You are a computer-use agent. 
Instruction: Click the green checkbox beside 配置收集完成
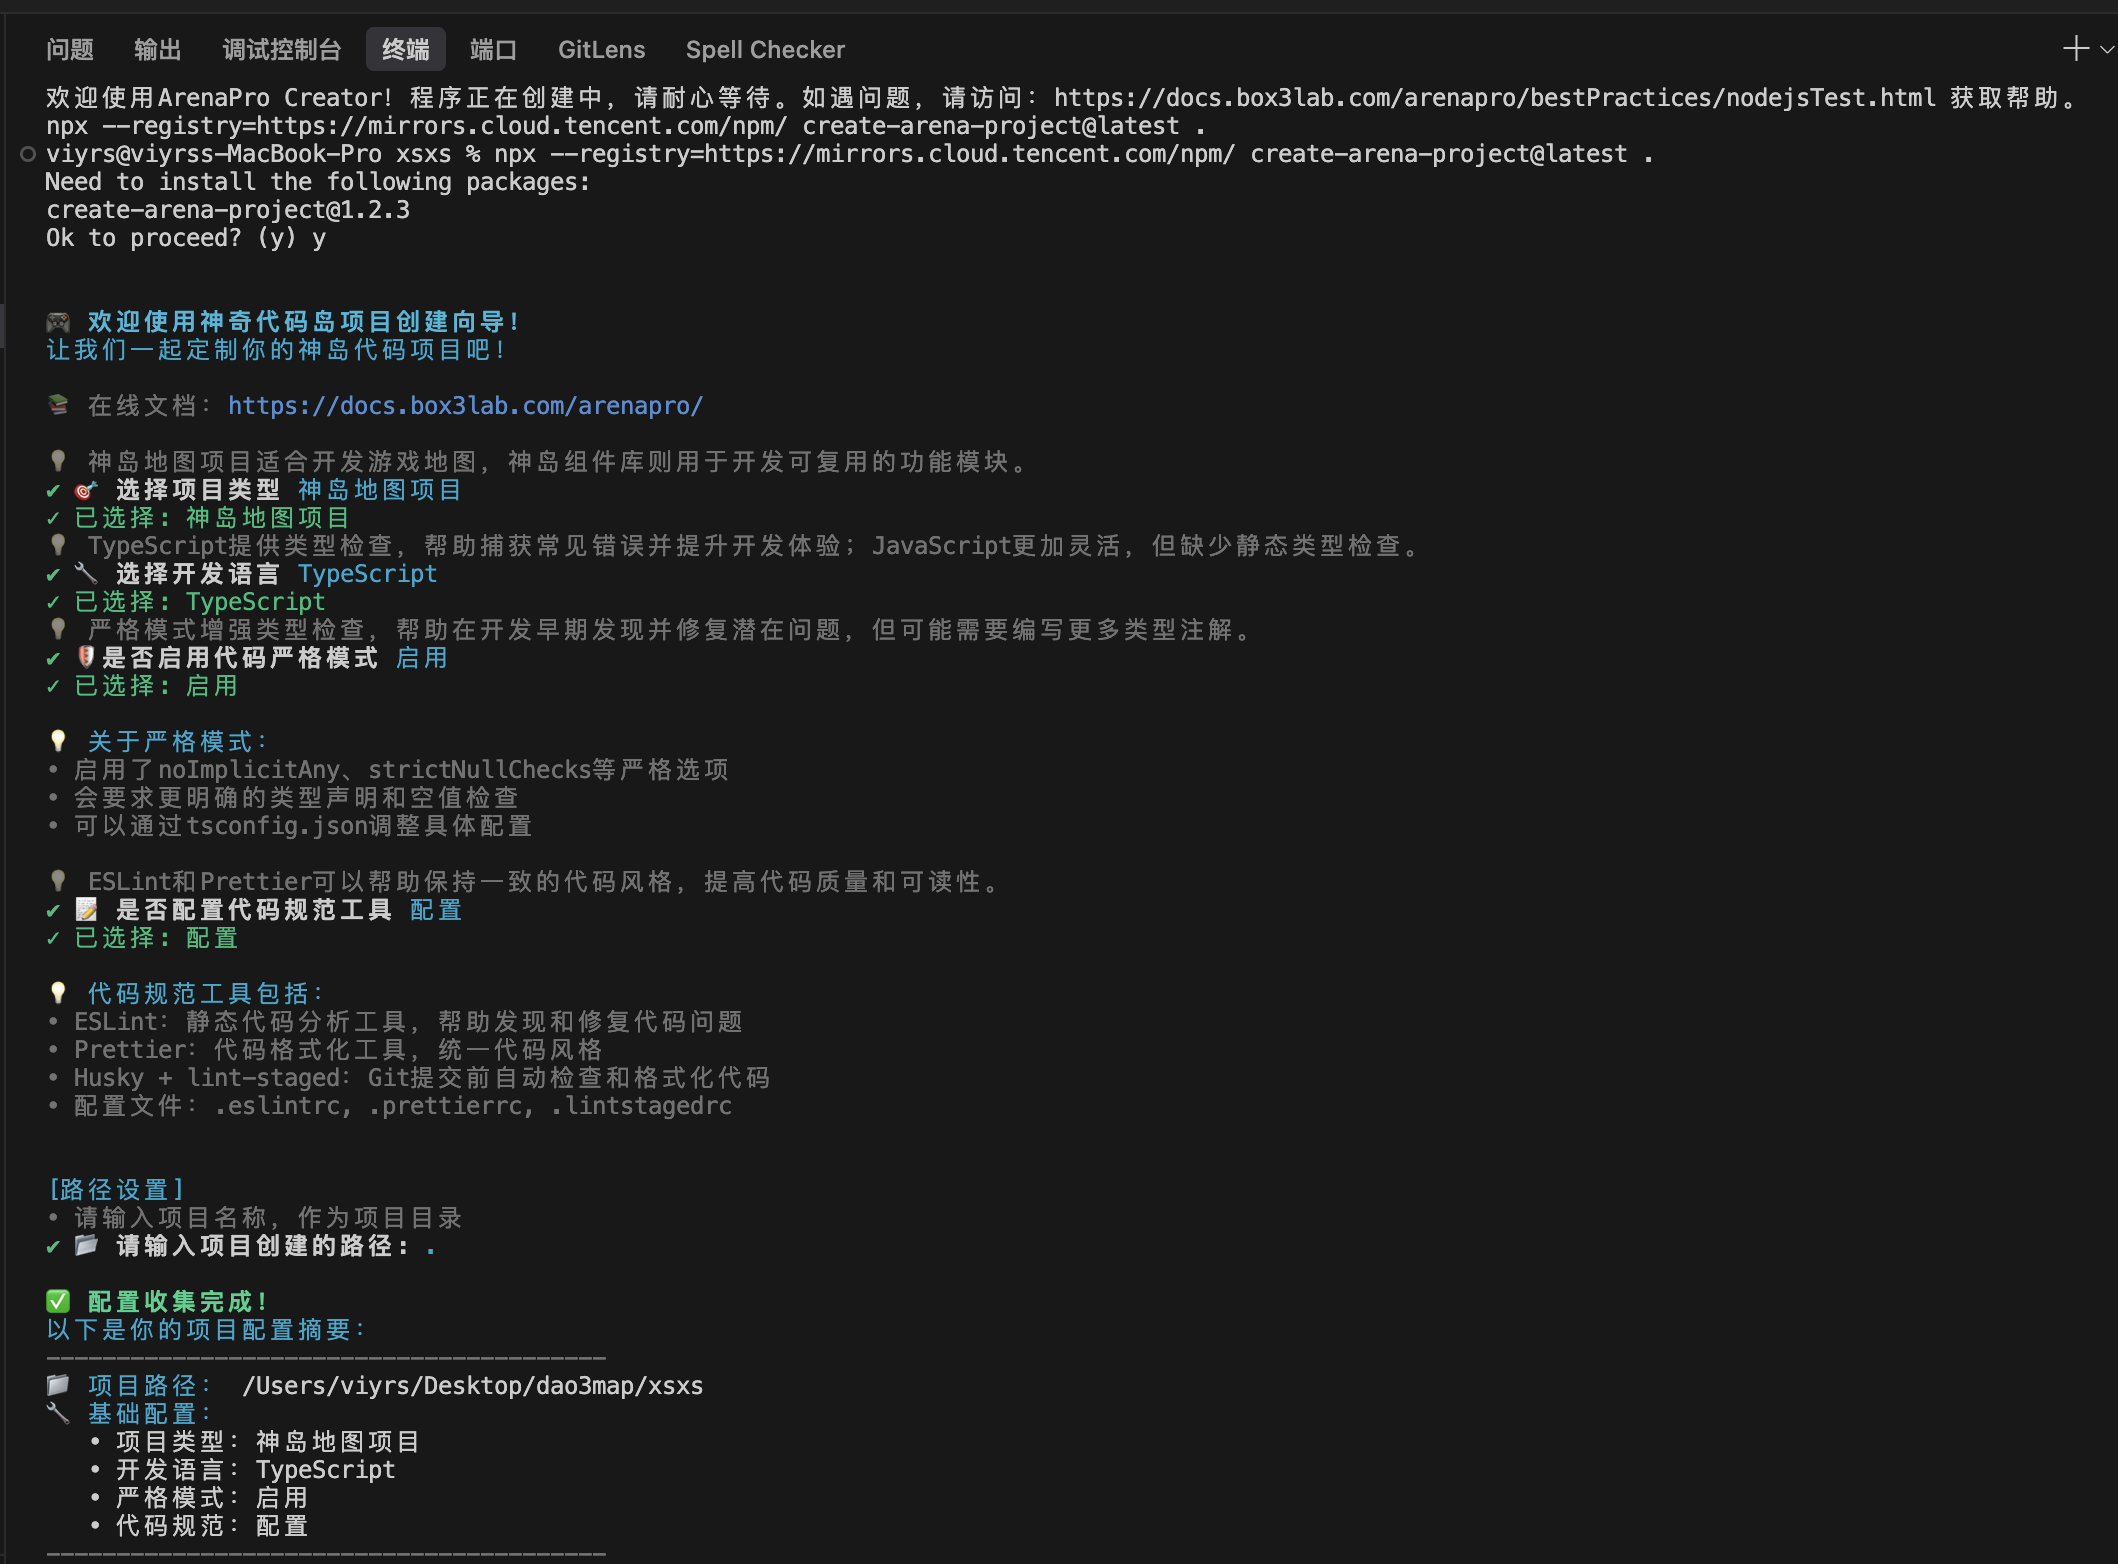click(x=58, y=1301)
